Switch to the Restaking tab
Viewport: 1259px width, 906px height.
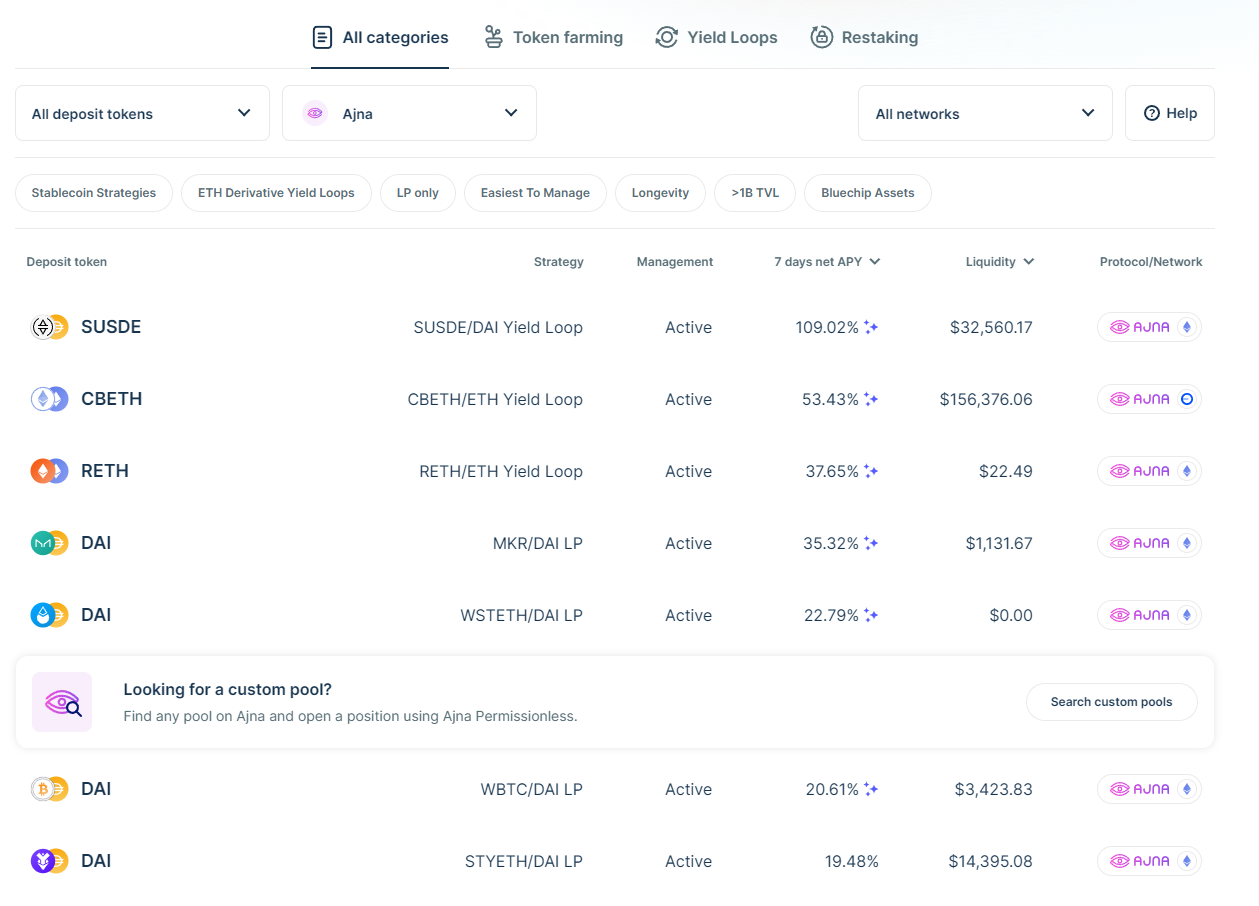[x=864, y=38]
